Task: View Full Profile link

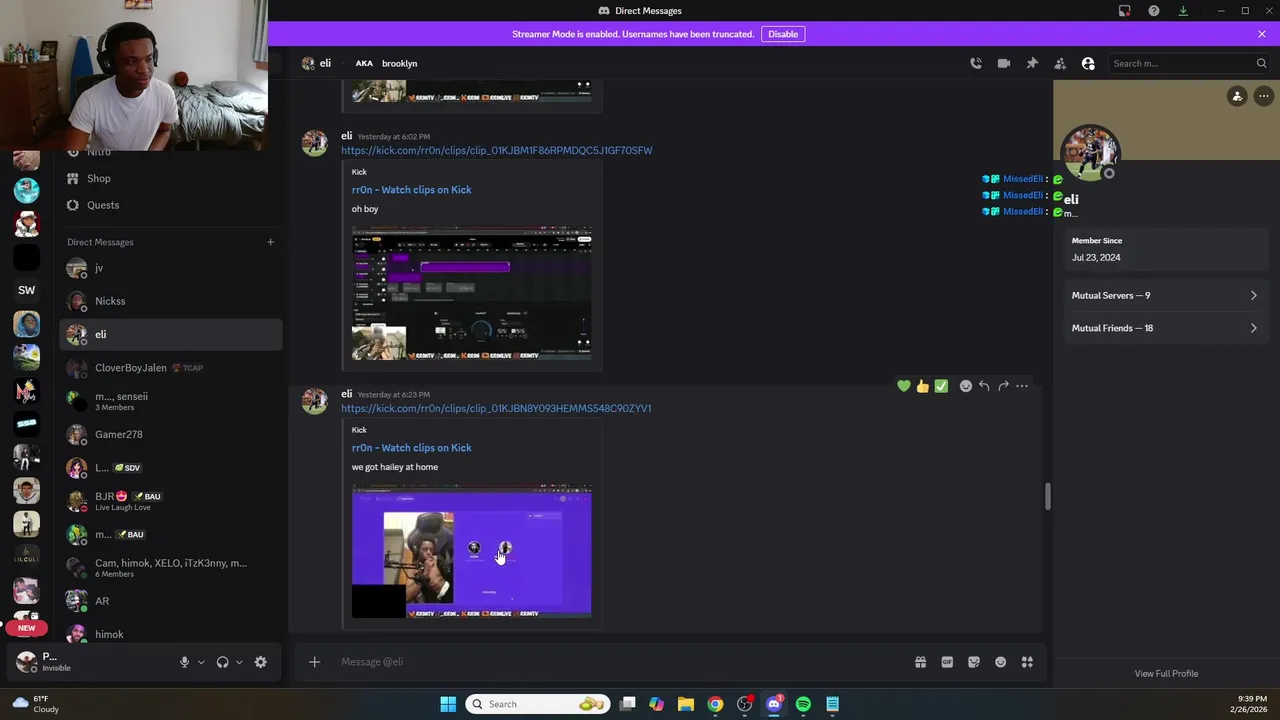Action: point(1166,674)
